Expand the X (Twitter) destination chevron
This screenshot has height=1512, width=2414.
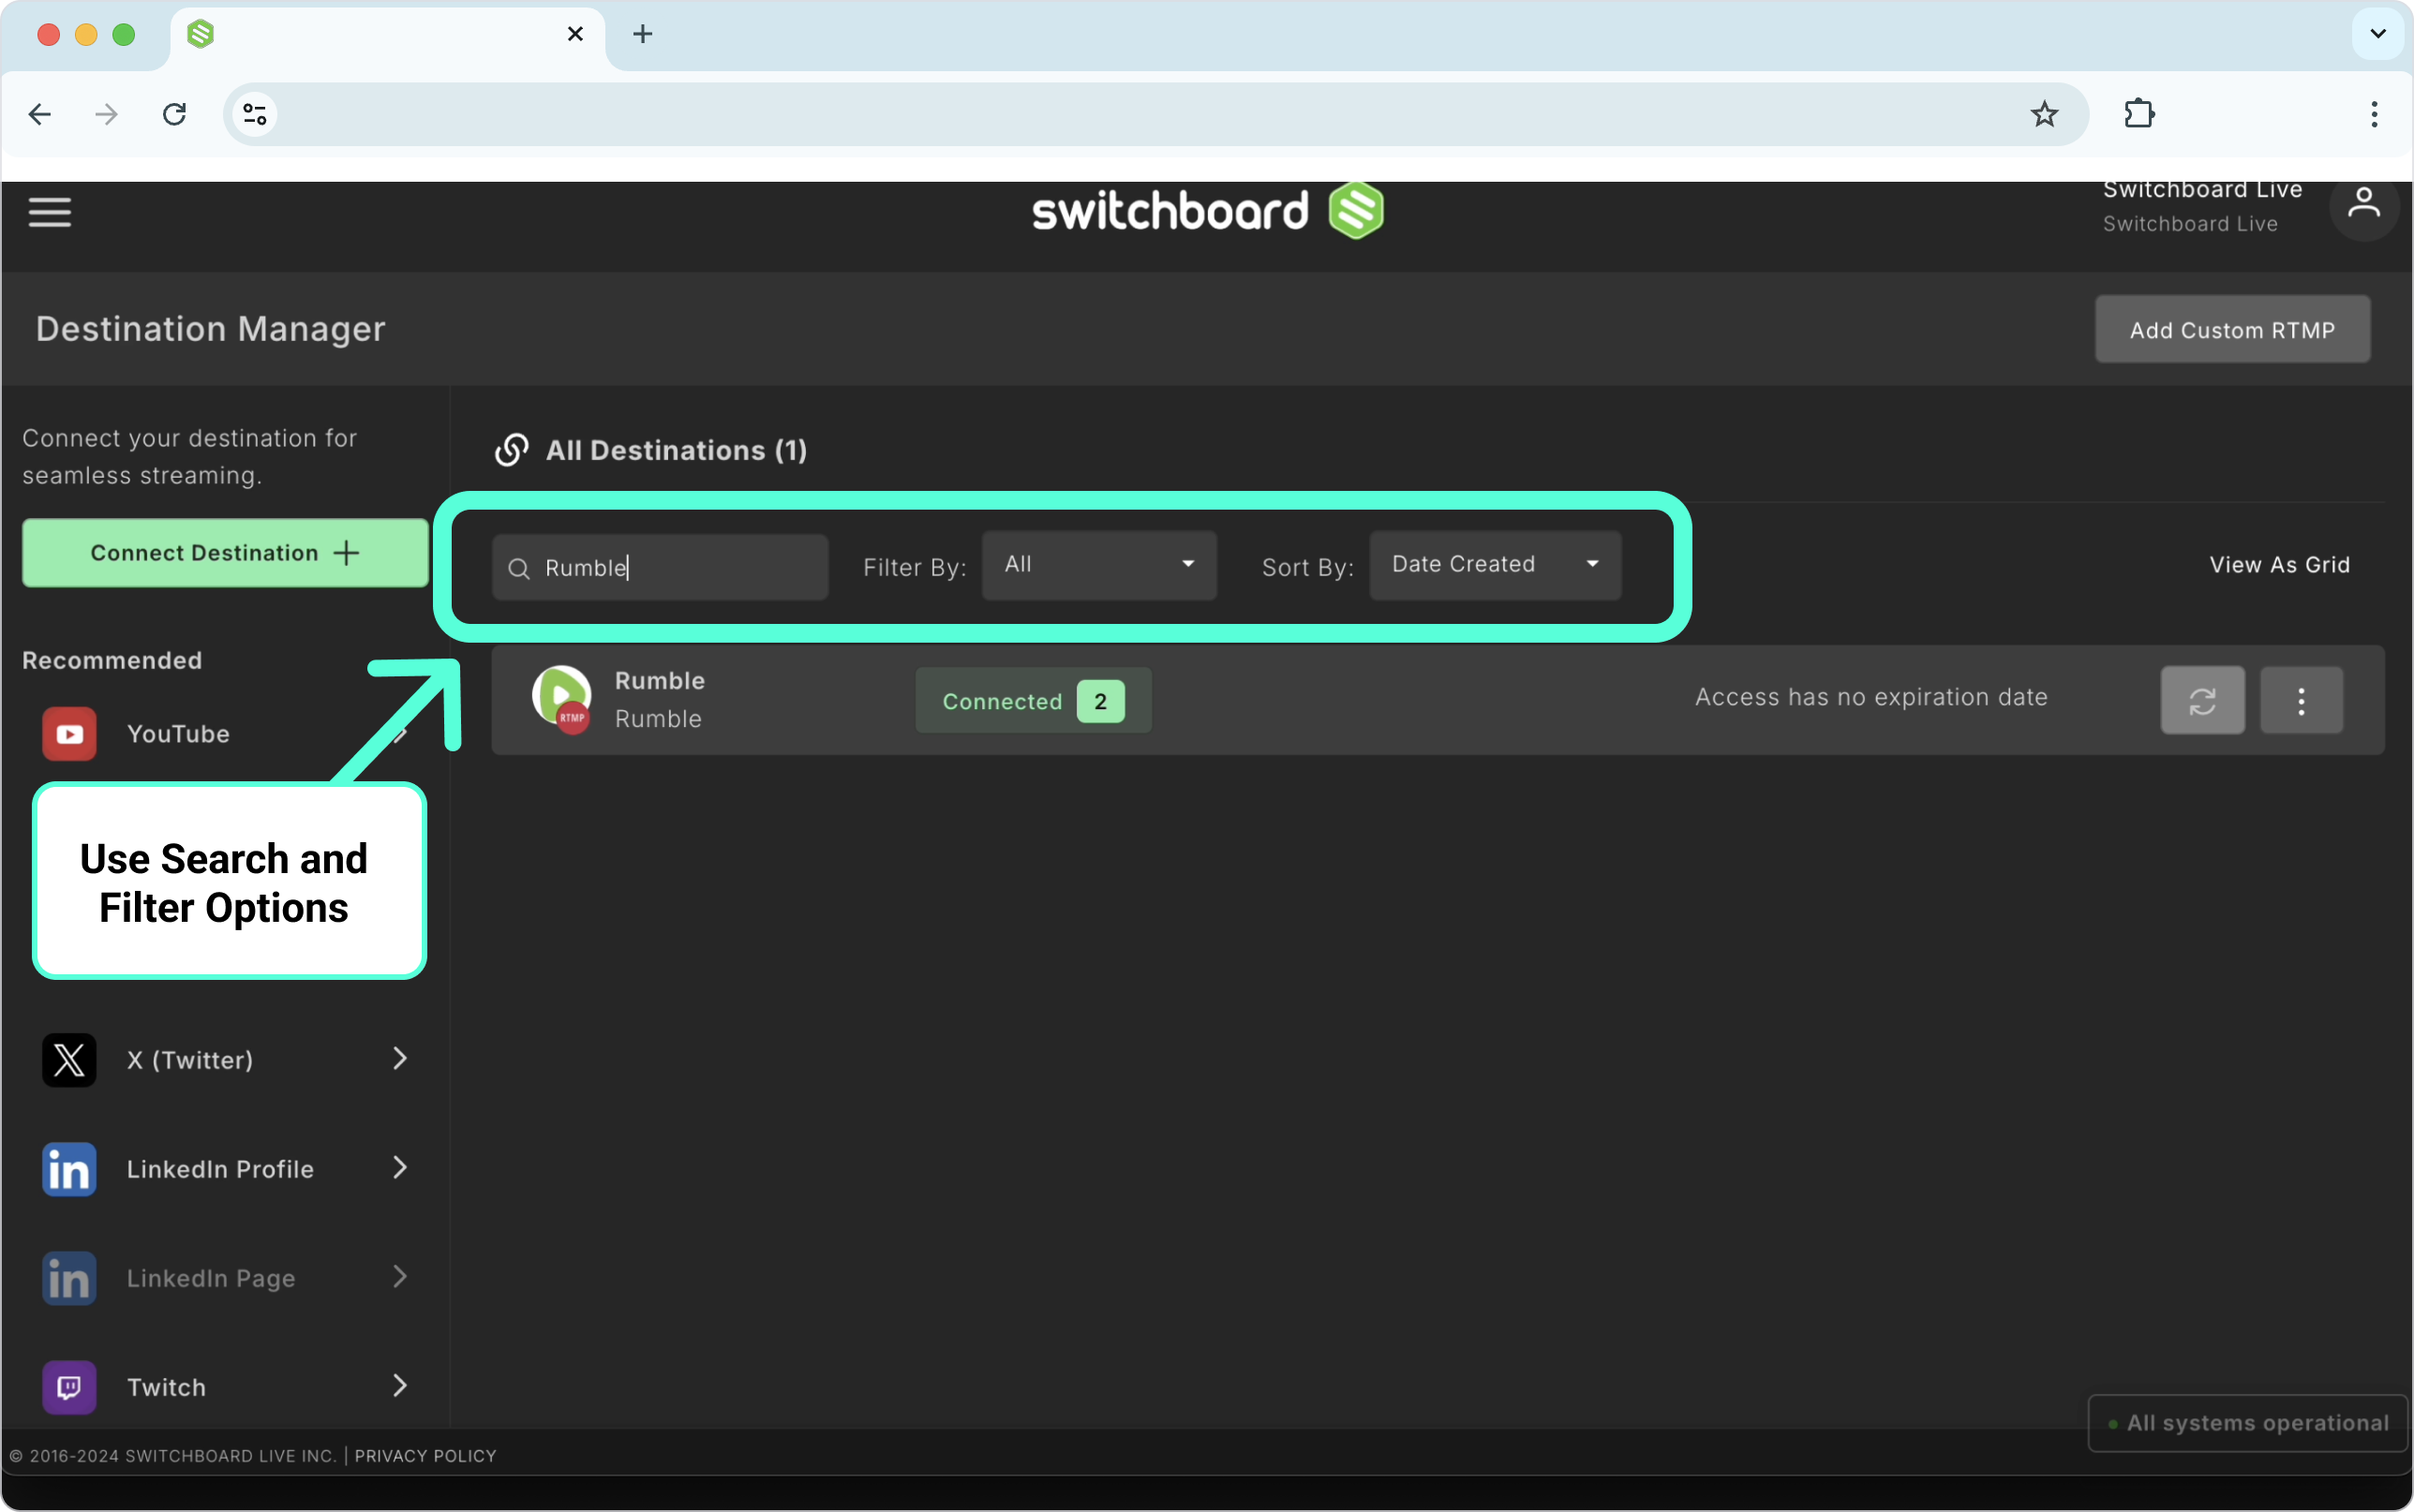pos(400,1058)
